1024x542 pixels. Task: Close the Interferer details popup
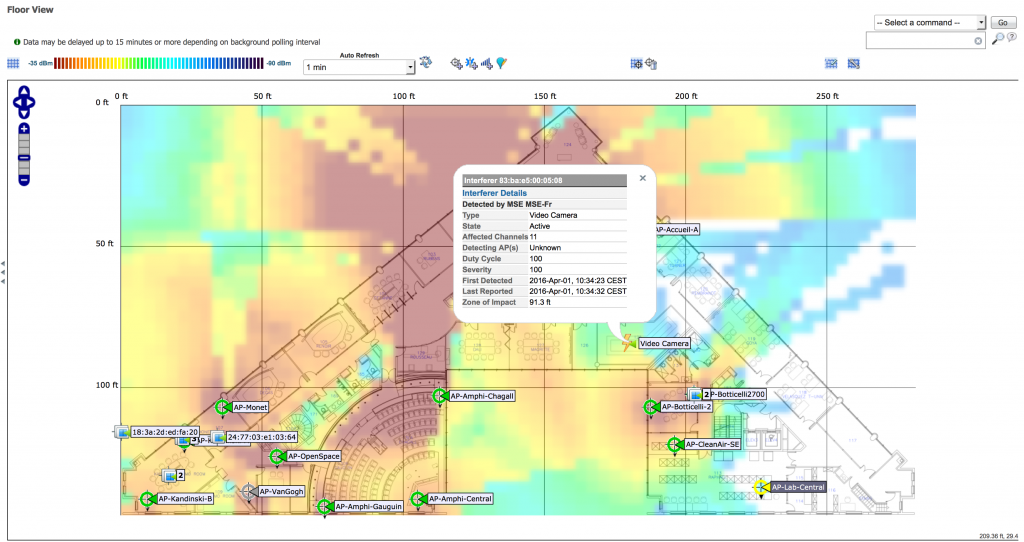pos(642,178)
